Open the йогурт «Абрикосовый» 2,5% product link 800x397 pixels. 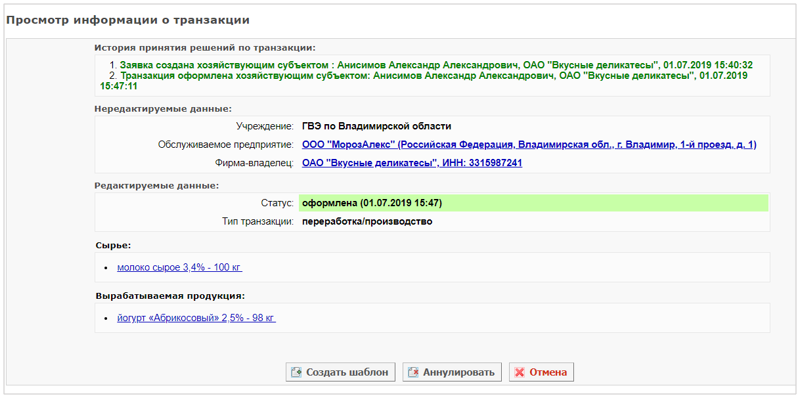click(196, 318)
